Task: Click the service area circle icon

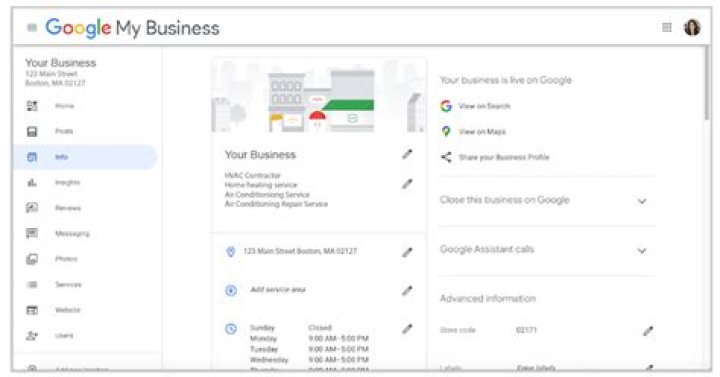Action: pos(231,290)
